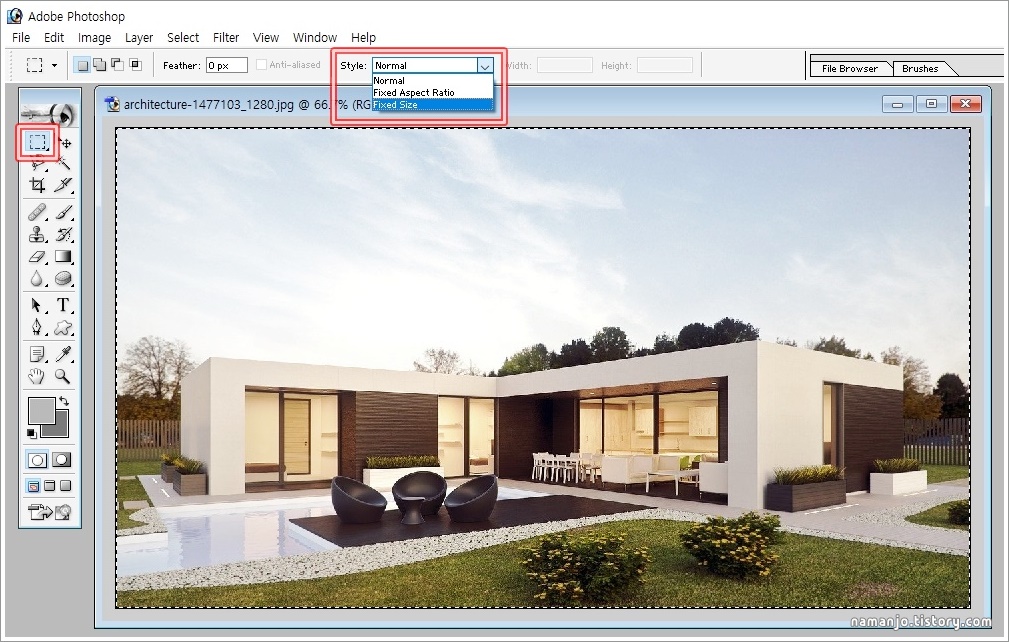This screenshot has height=642, width=1009.
Task: Select the Notes tool
Action: [x=37, y=354]
